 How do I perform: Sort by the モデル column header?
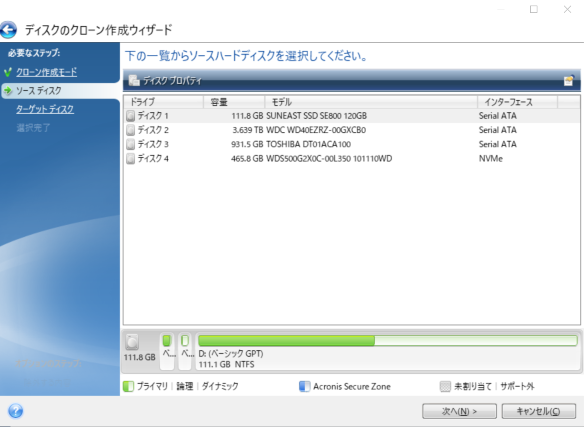(371, 102)
